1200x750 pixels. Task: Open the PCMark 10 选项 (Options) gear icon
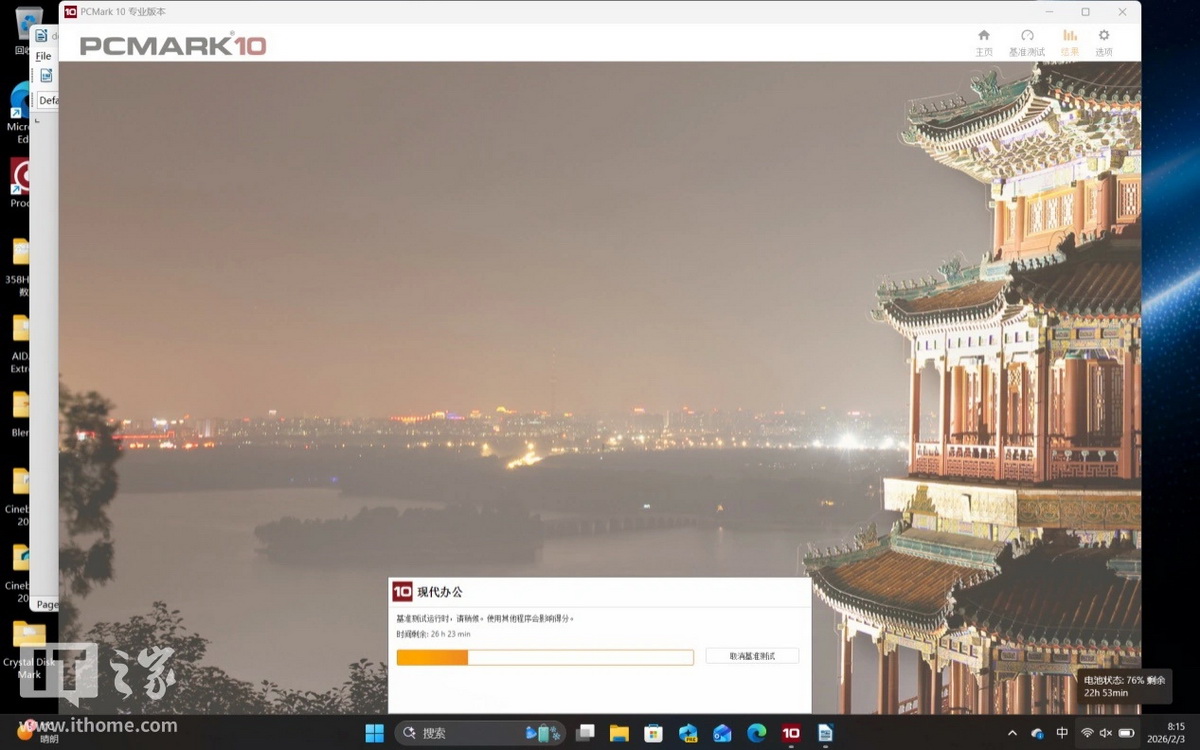1103,42
